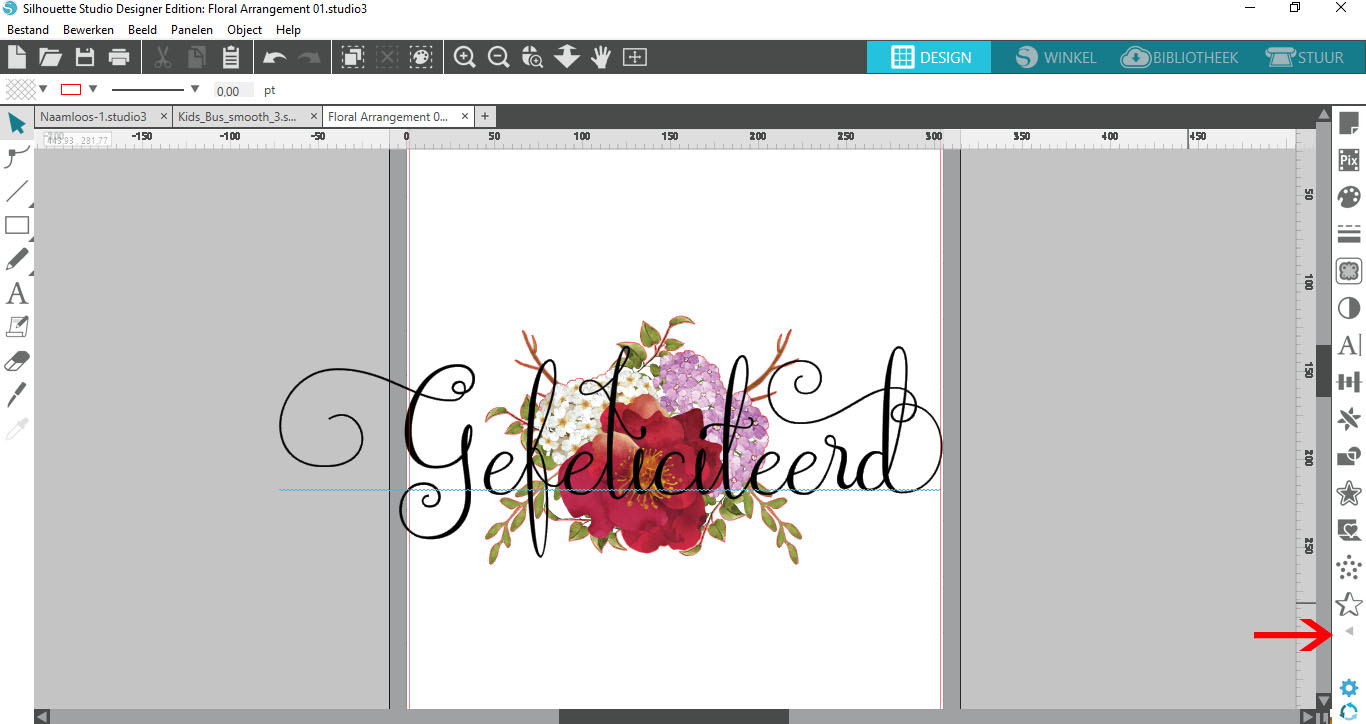The image size is (1366, 724).
Task: Switch to the Kids_Bus_smooth_3 tab
Action: click(x=238, y=117)
